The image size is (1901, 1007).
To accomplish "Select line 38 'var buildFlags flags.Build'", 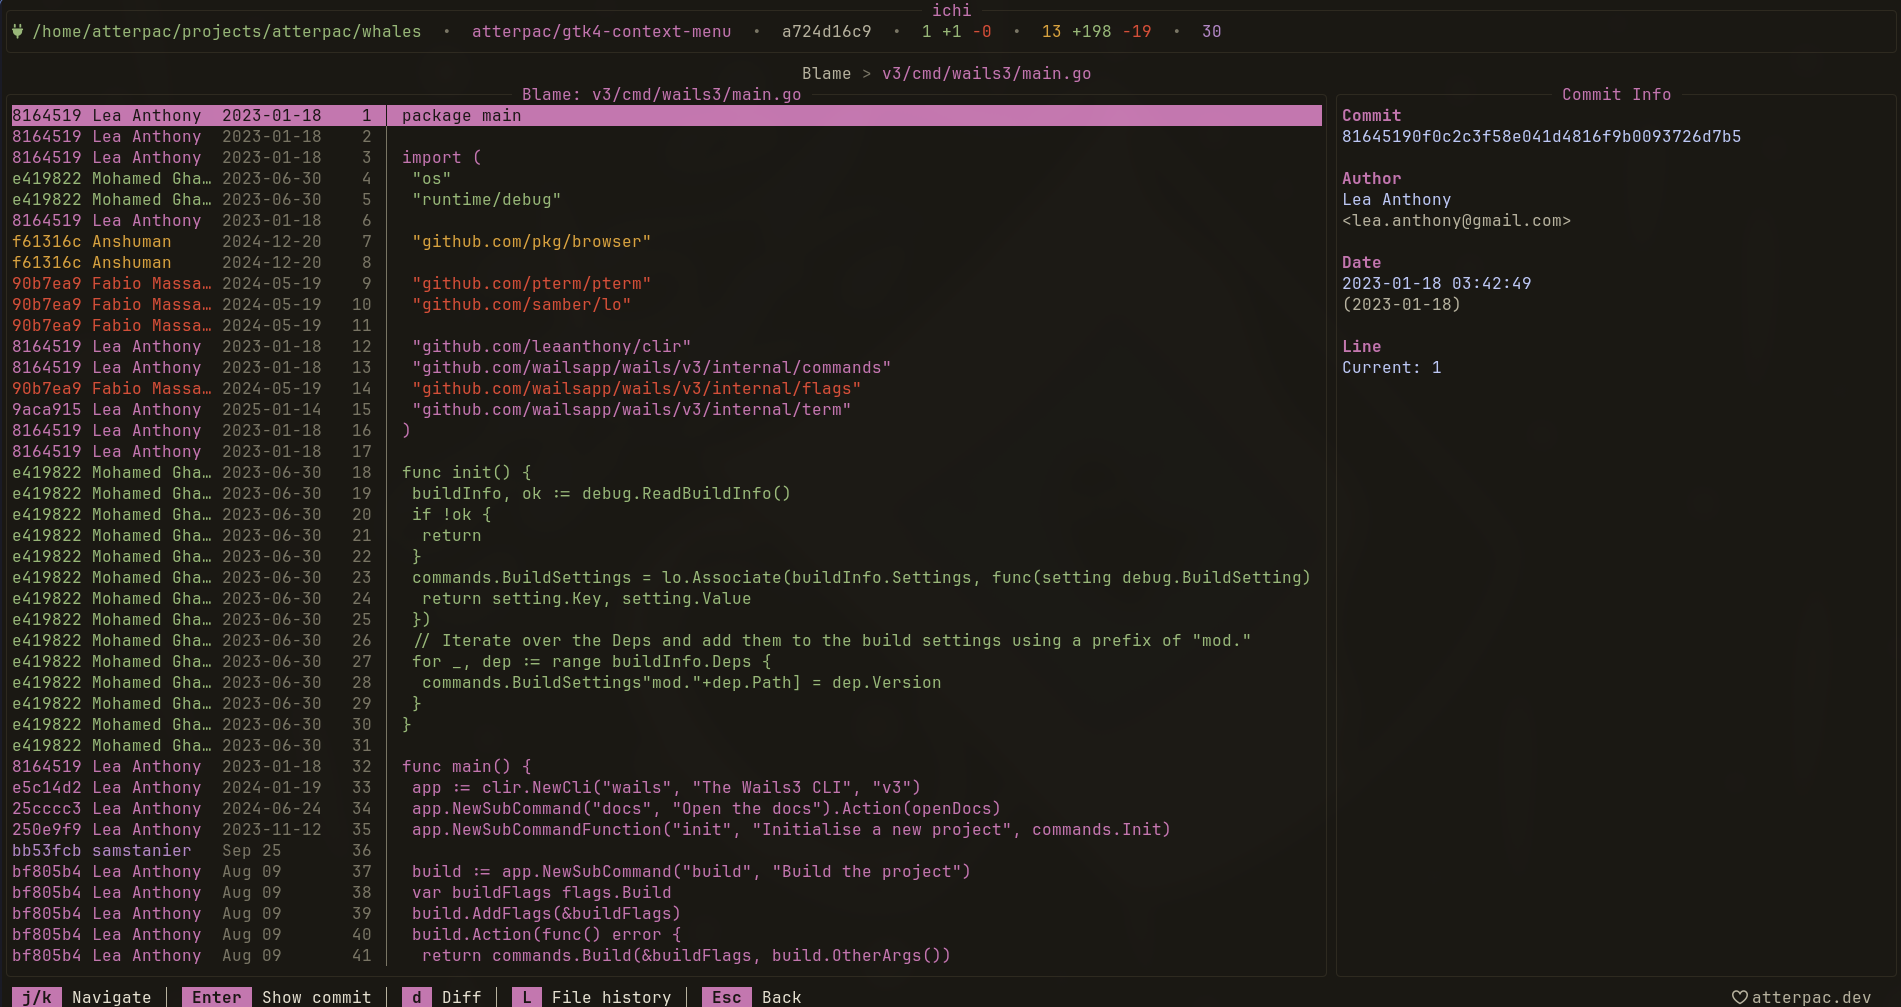I will point(666,892).
